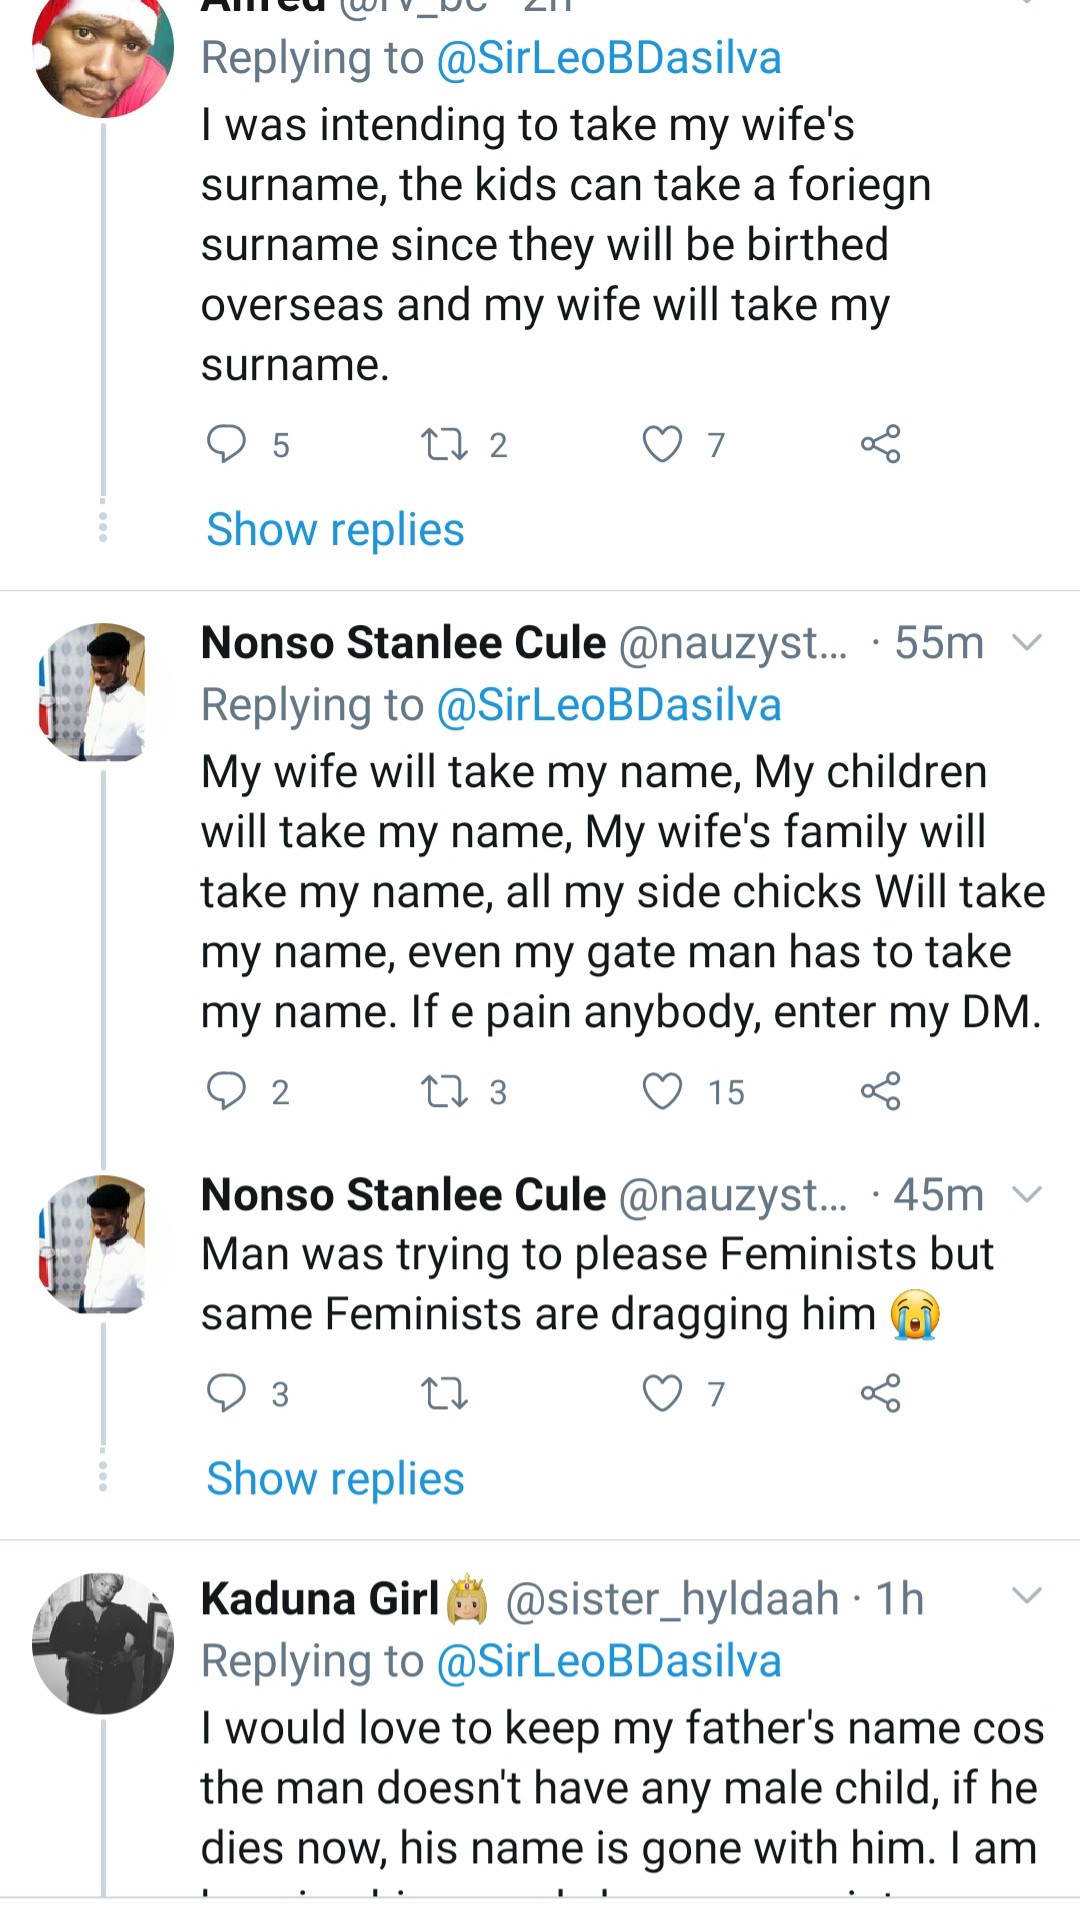Open options chevron on Nonso's 45m tweet

1027,1194
